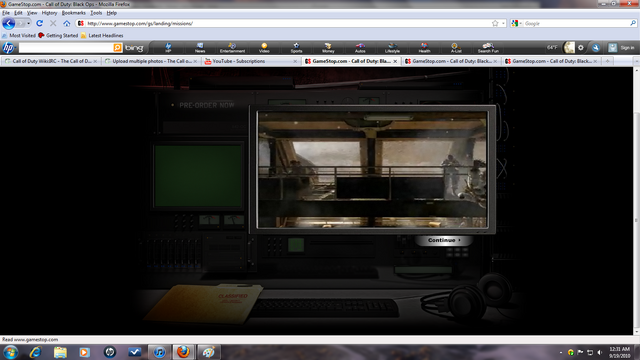Reload the page with the refresh icon

coord(40,23)
